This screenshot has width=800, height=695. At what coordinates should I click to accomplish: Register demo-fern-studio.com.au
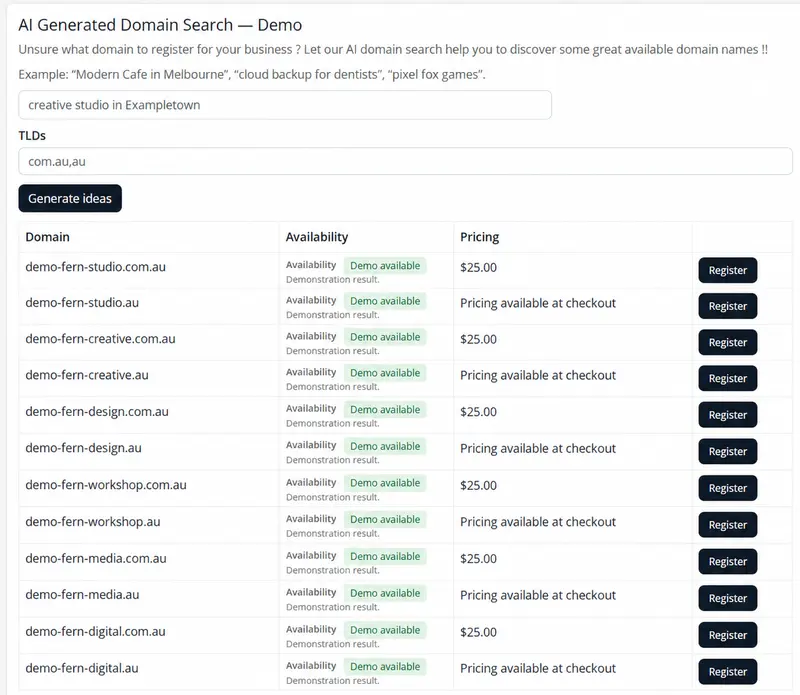(x=728, y=270)
